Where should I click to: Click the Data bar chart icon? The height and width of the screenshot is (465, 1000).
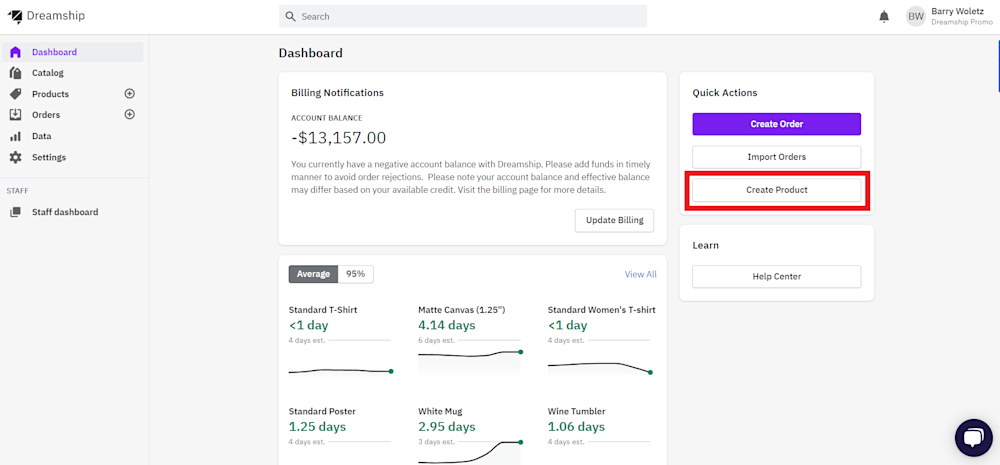coord(15,137)
